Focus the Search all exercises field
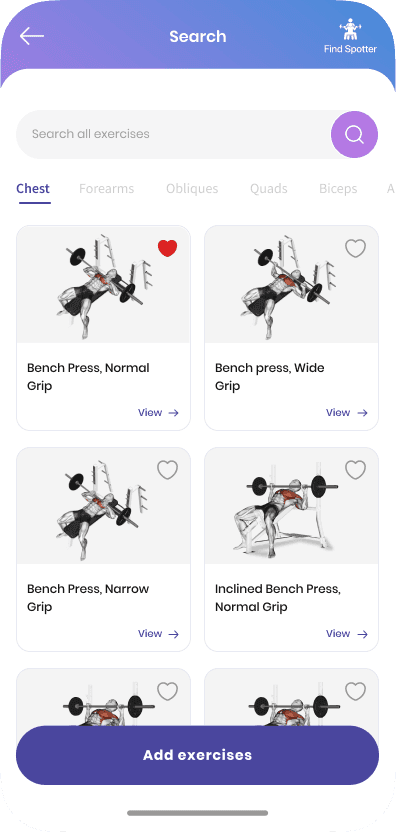396x832 pixels. pyautogui.click(x=174, y=134)
